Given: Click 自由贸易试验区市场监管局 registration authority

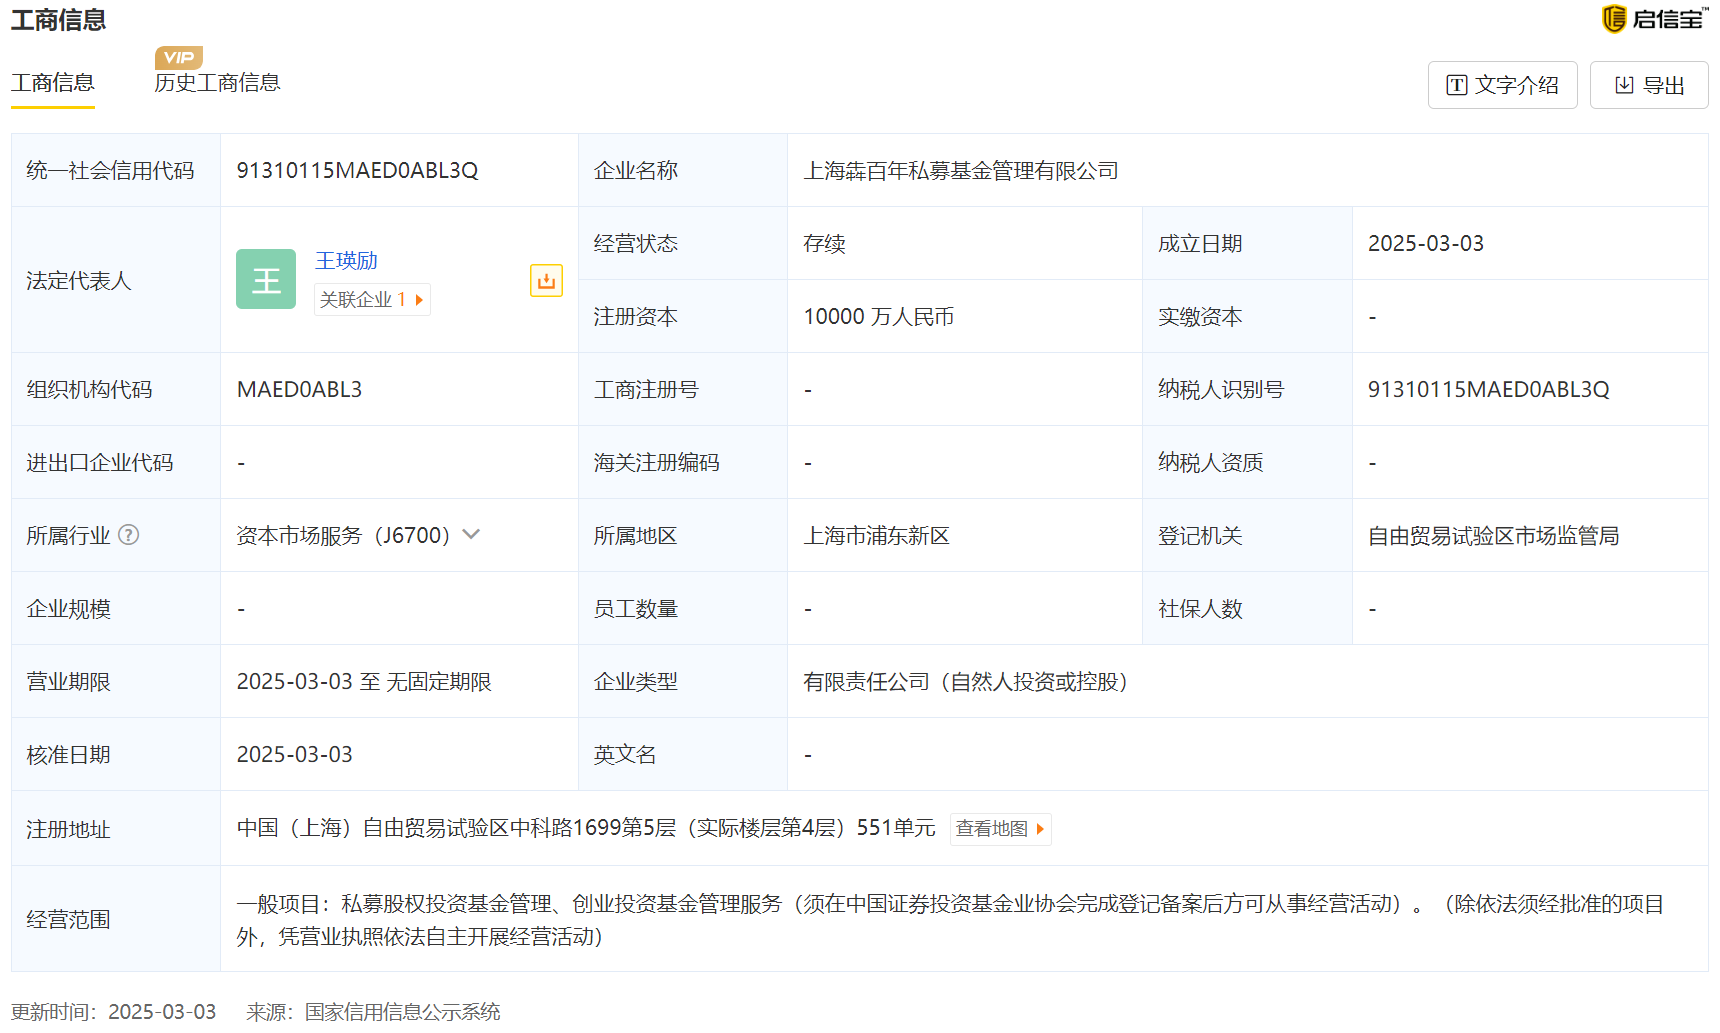Looking at the screenshot, I should point(1493,536).
